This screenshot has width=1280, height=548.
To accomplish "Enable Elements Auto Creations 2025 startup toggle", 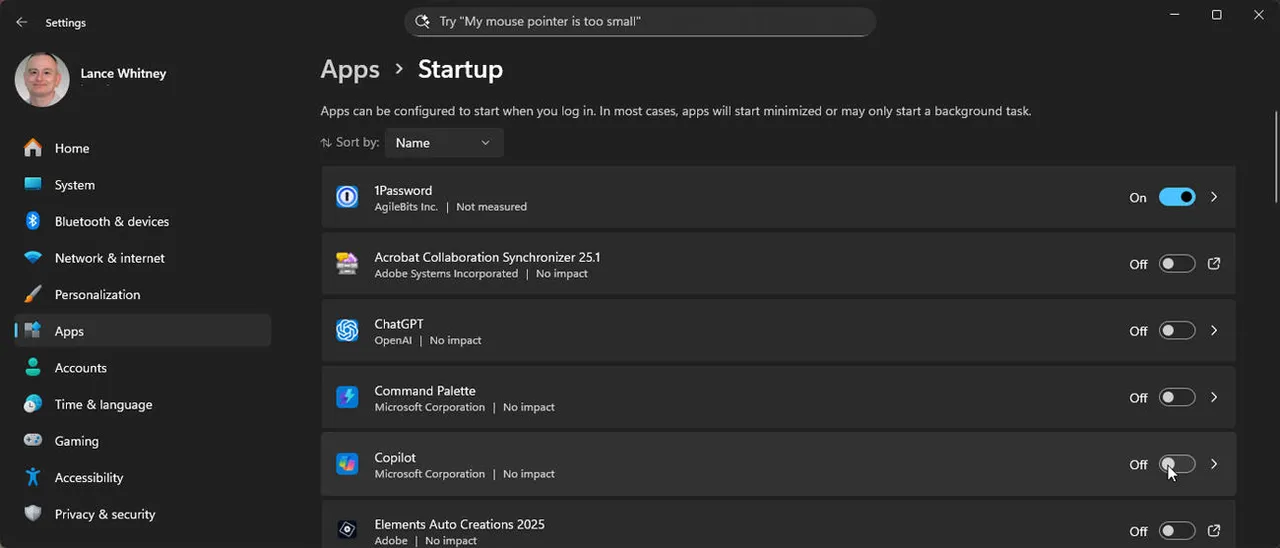I will tap(1177, 531).
